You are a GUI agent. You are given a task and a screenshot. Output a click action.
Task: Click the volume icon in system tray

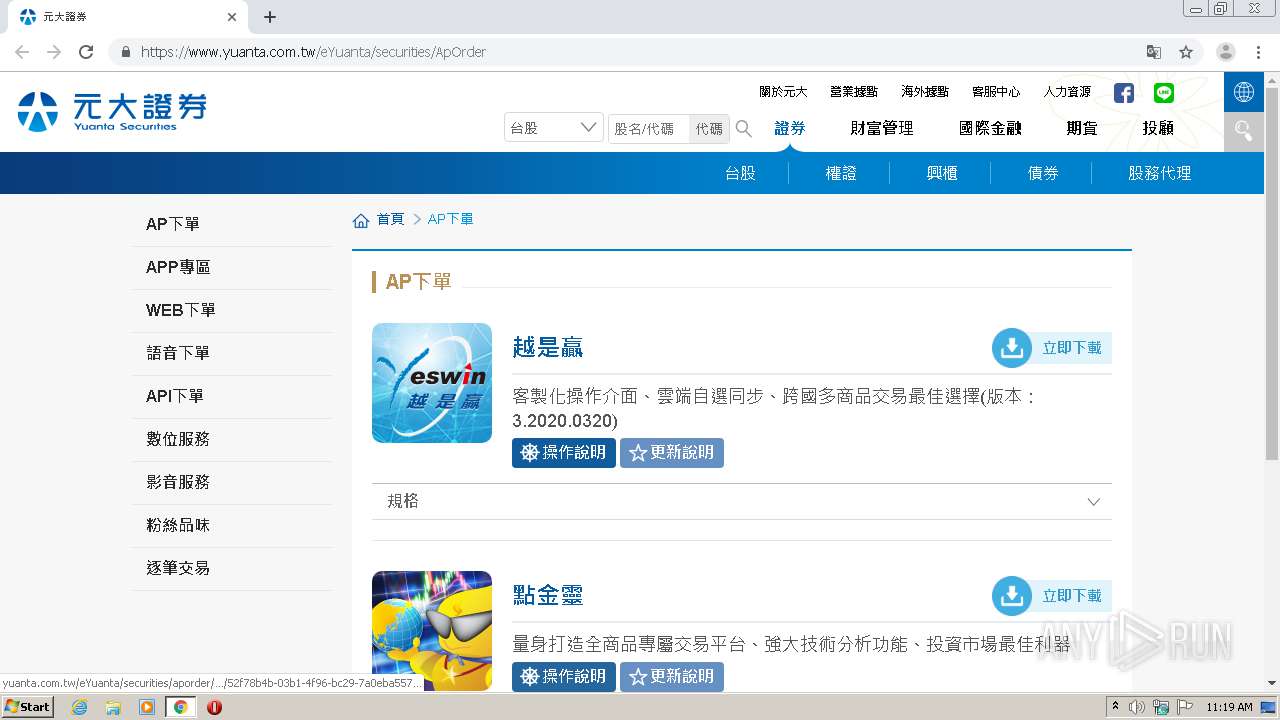click(x=1137, y=707)
